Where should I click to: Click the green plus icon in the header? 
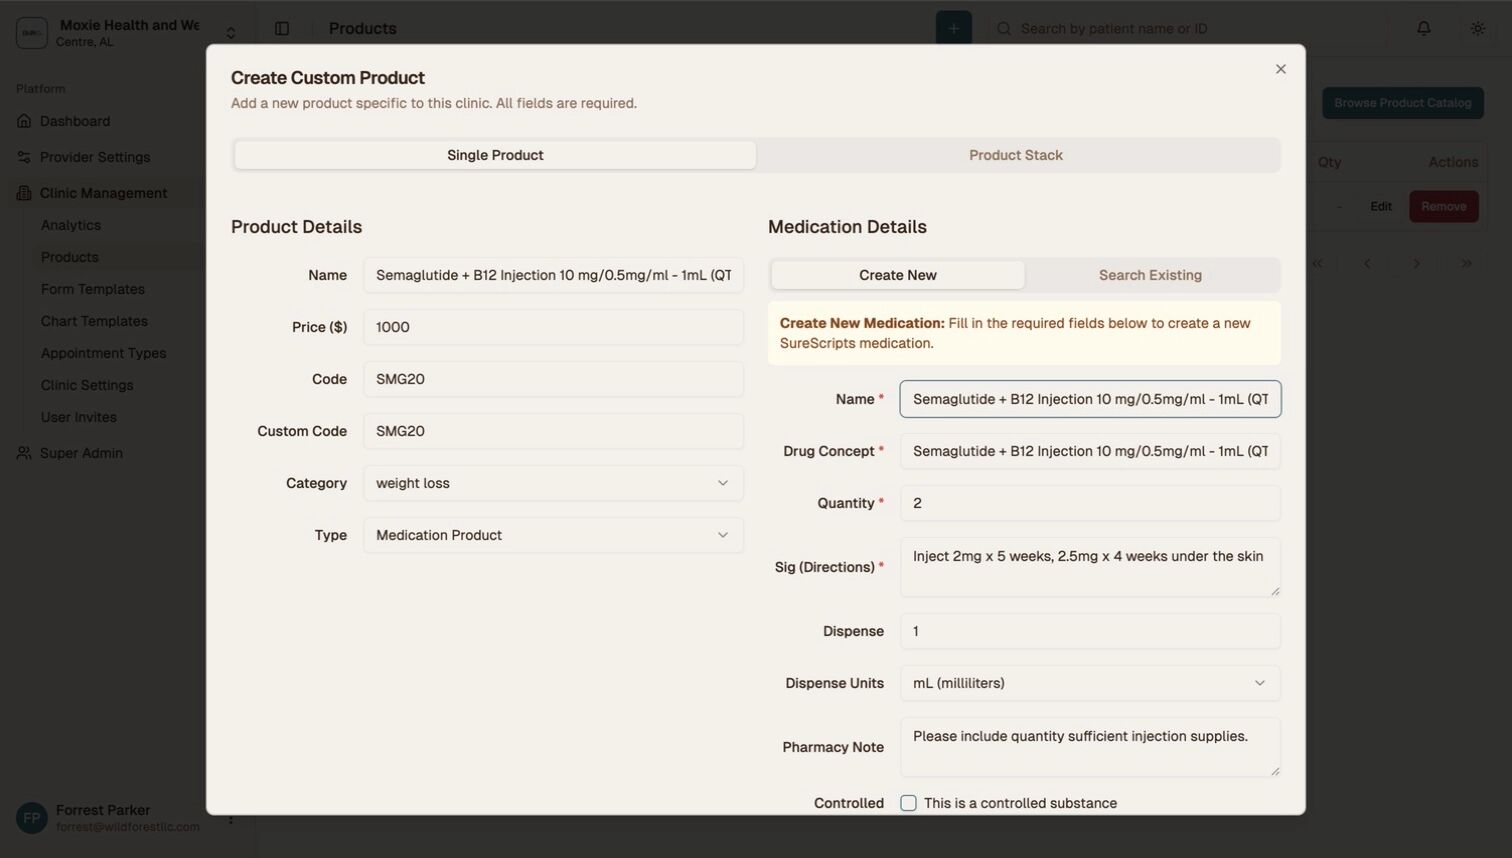(x=952, y=28)
